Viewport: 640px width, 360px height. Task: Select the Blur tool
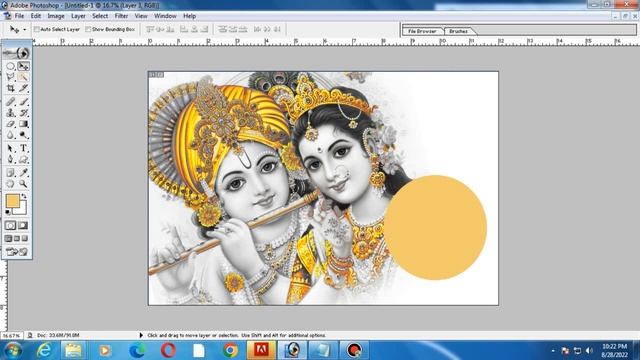click(11, 135)
